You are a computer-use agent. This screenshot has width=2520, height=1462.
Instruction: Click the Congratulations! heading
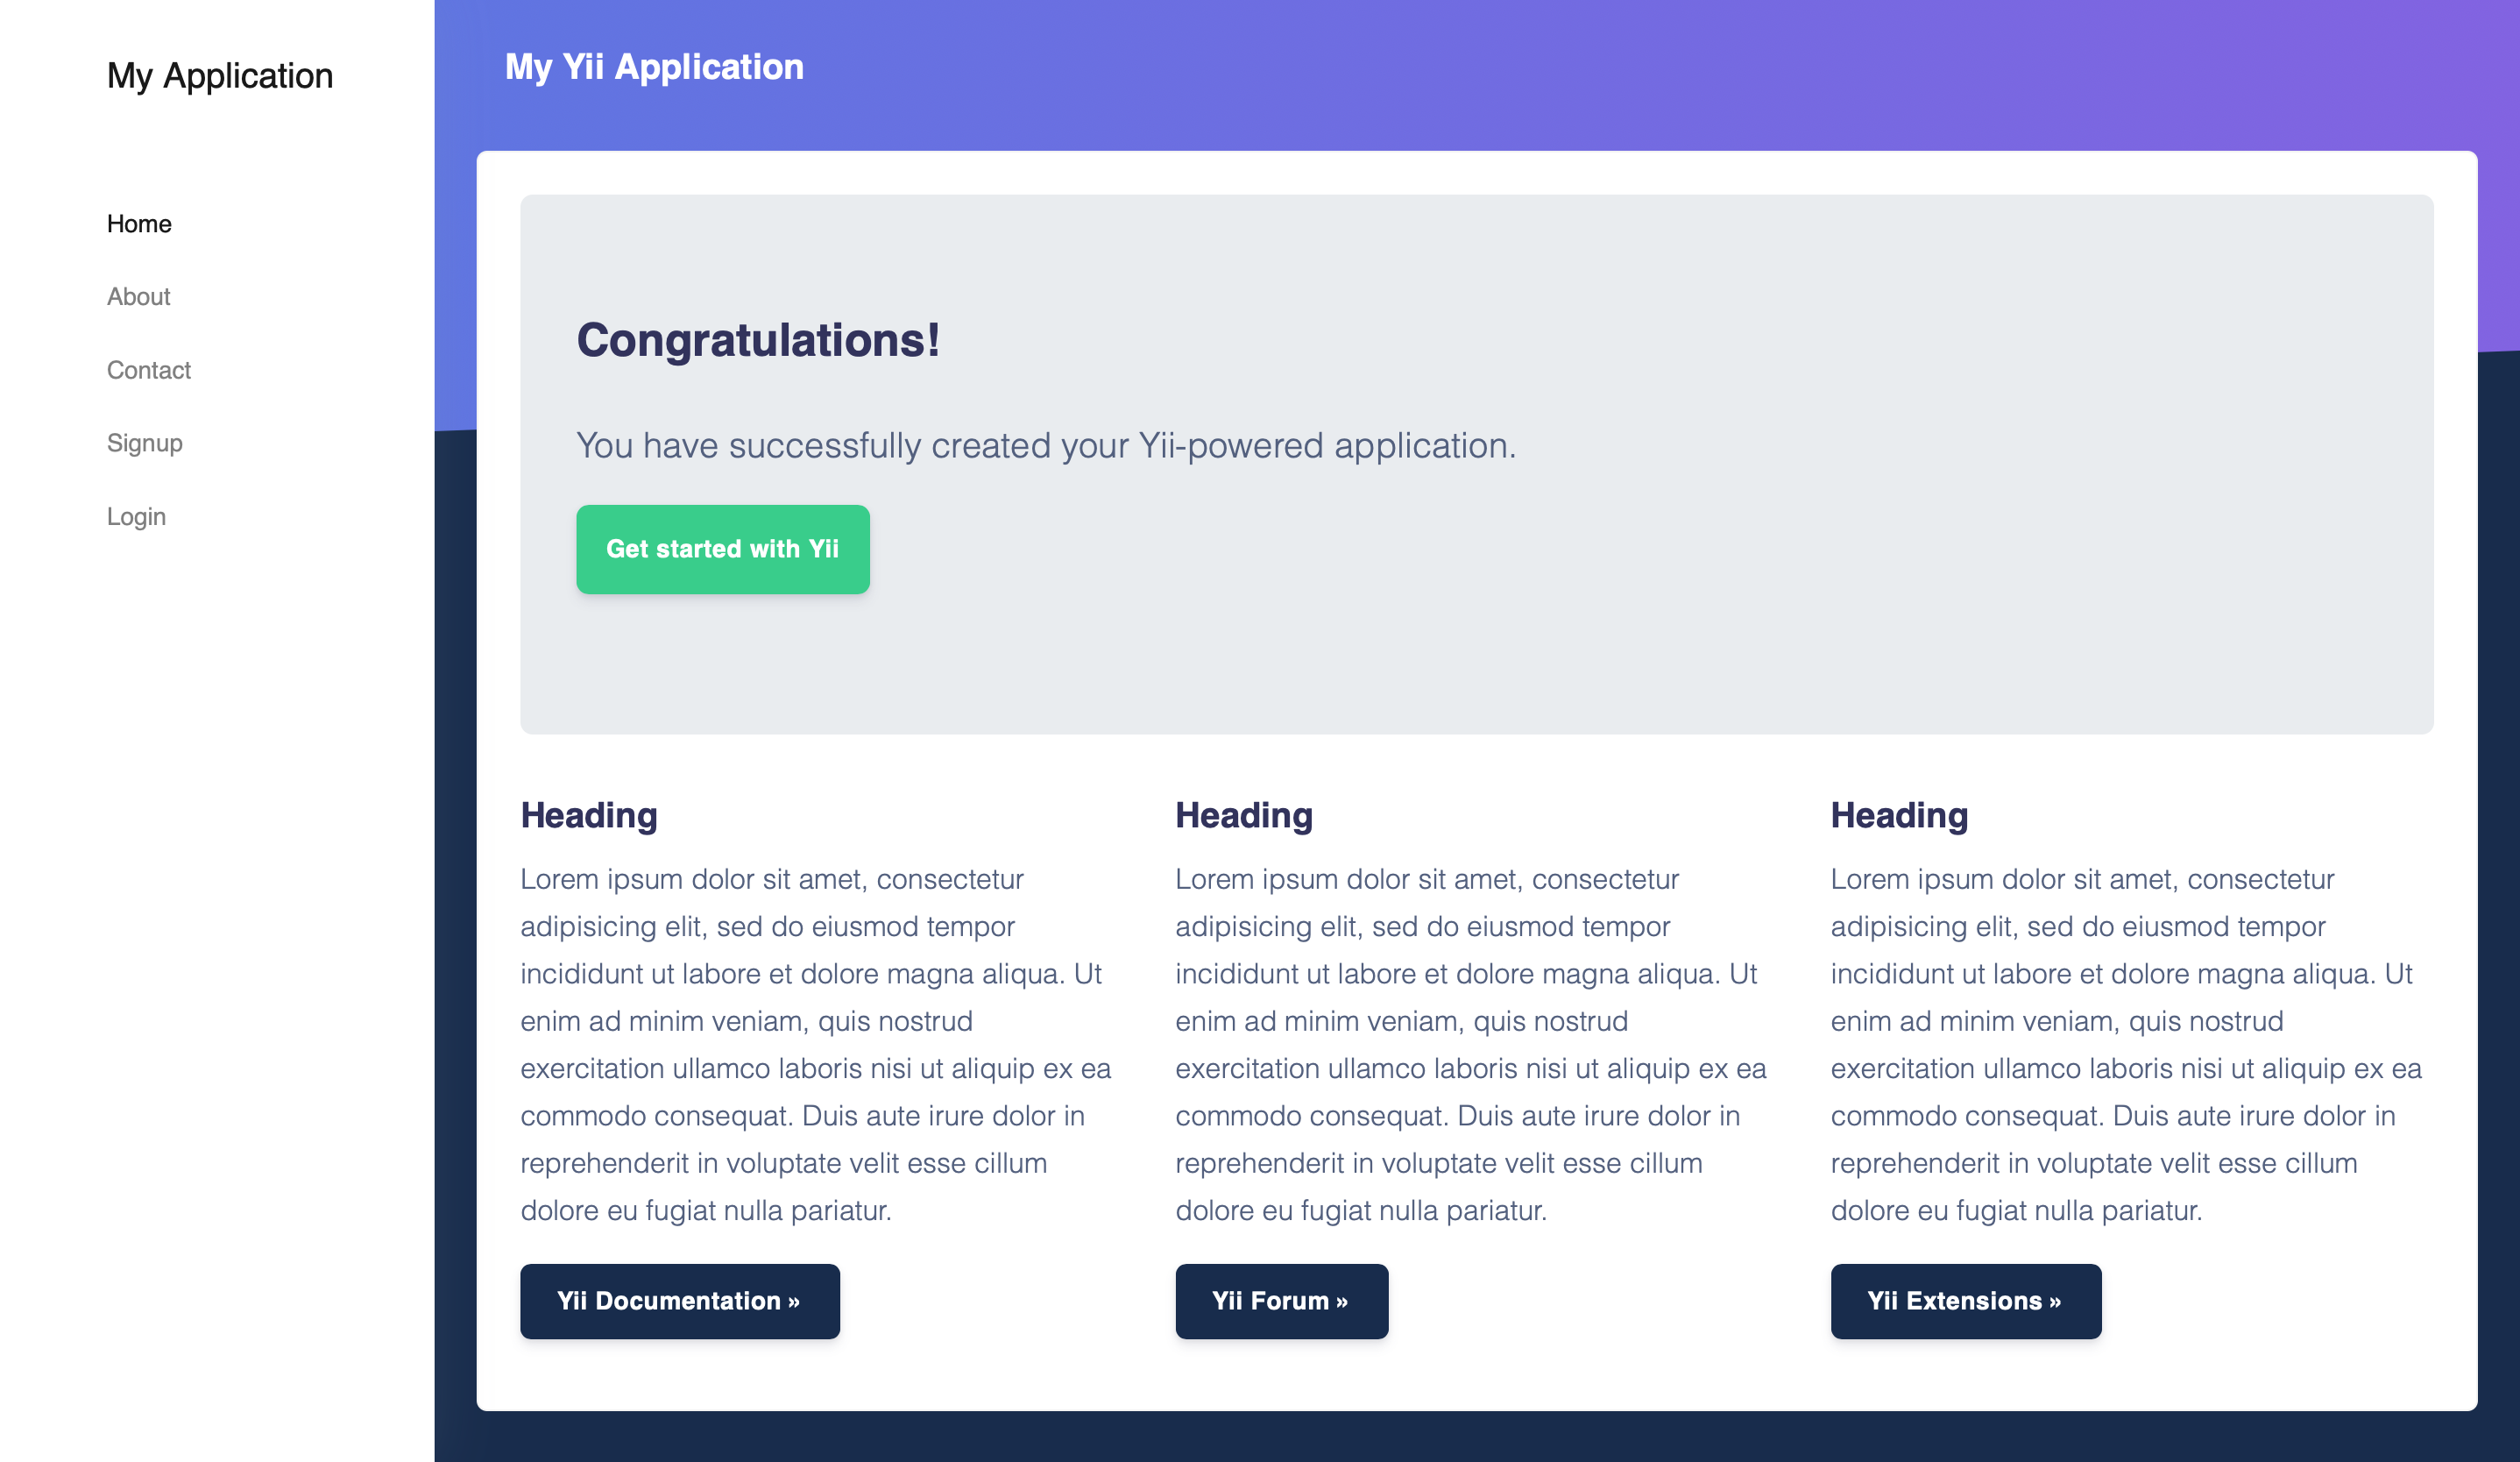coord(758,340)
